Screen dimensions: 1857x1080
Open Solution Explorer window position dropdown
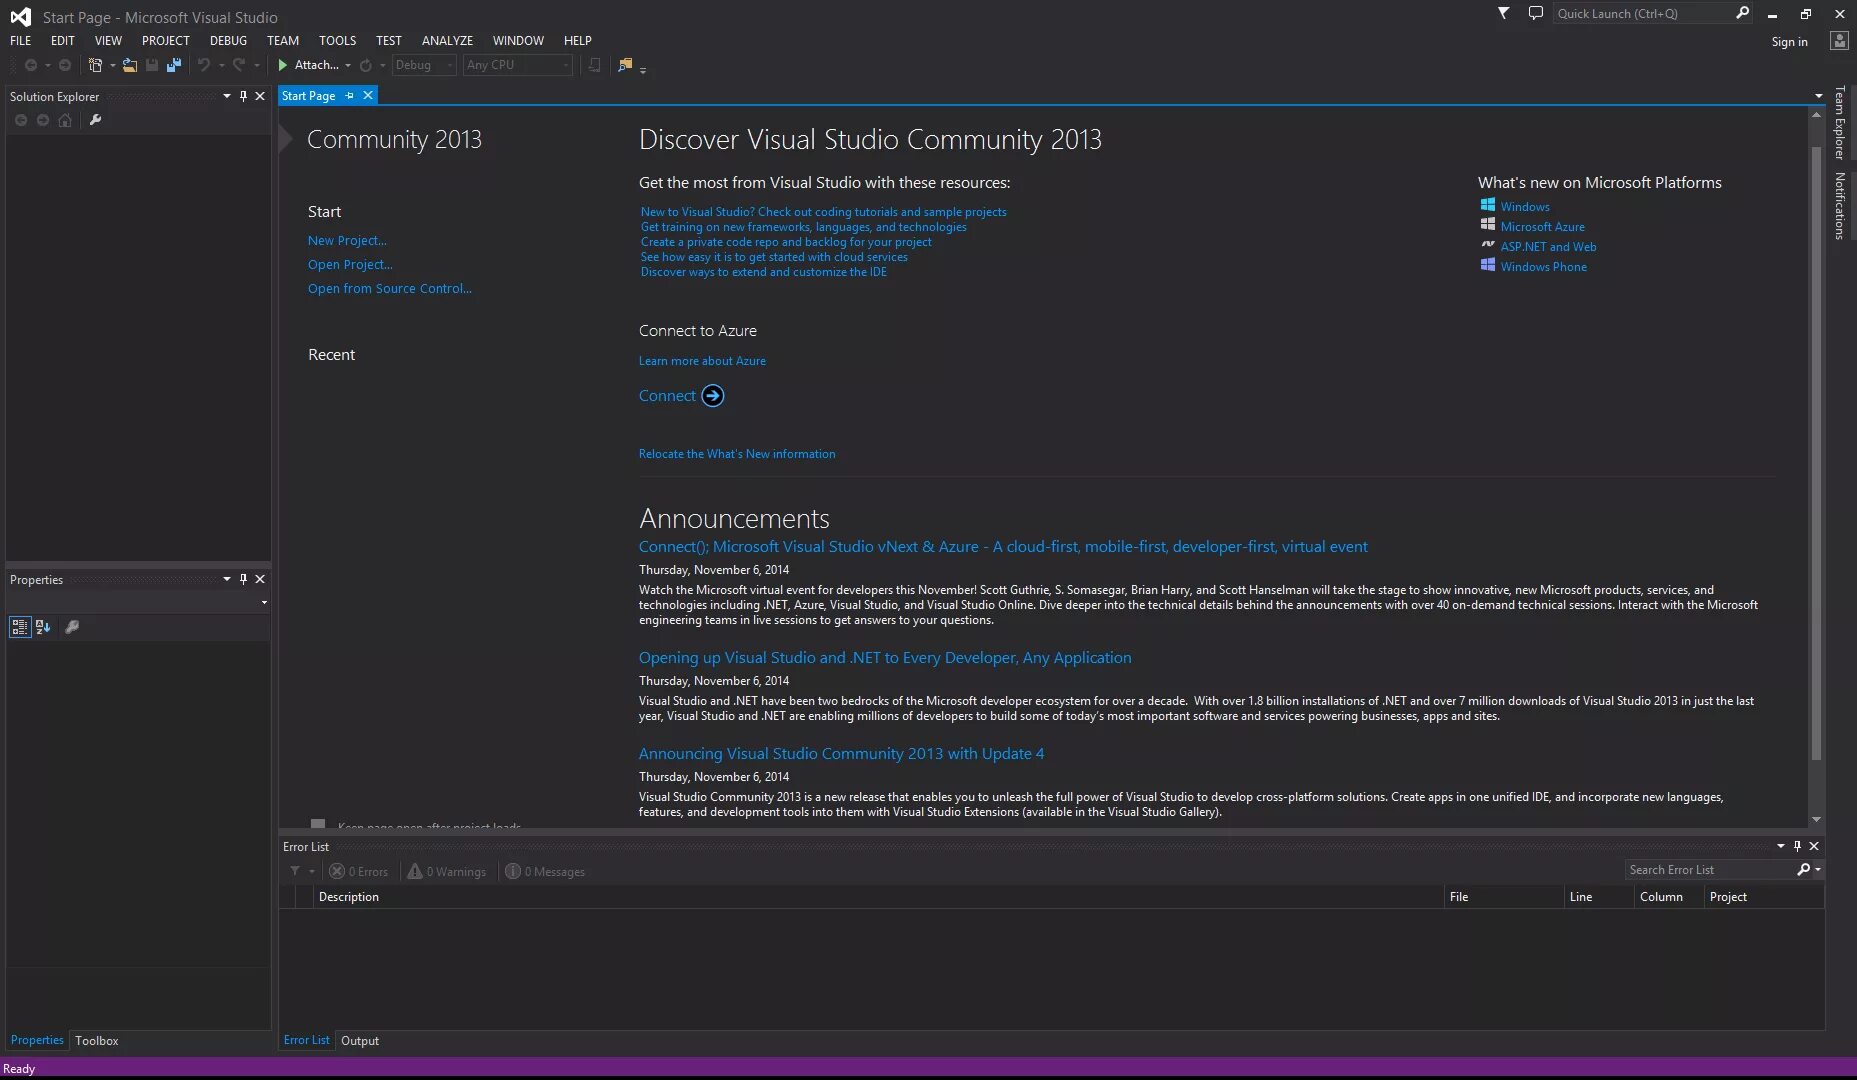click(x=227, y=96)
